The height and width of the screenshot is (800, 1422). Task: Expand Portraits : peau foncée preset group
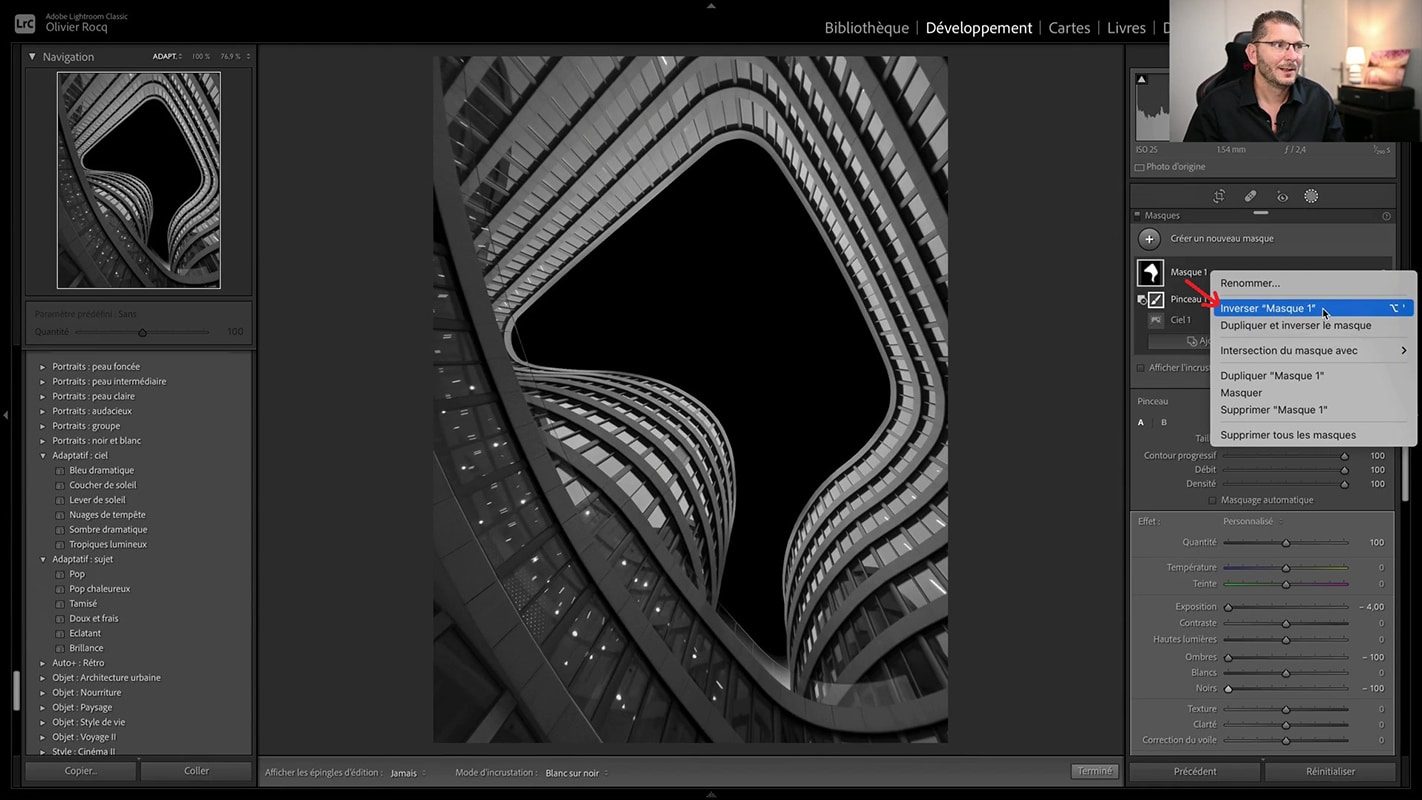point(42,367)
